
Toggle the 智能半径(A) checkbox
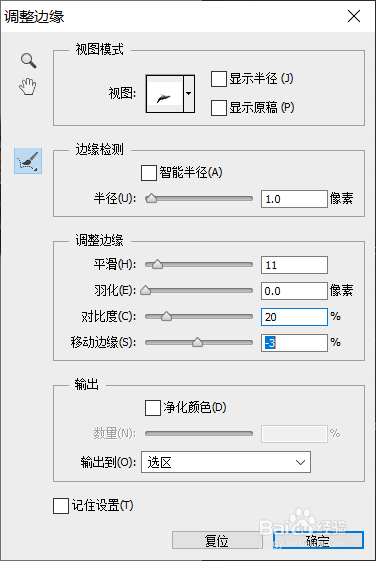149,173
